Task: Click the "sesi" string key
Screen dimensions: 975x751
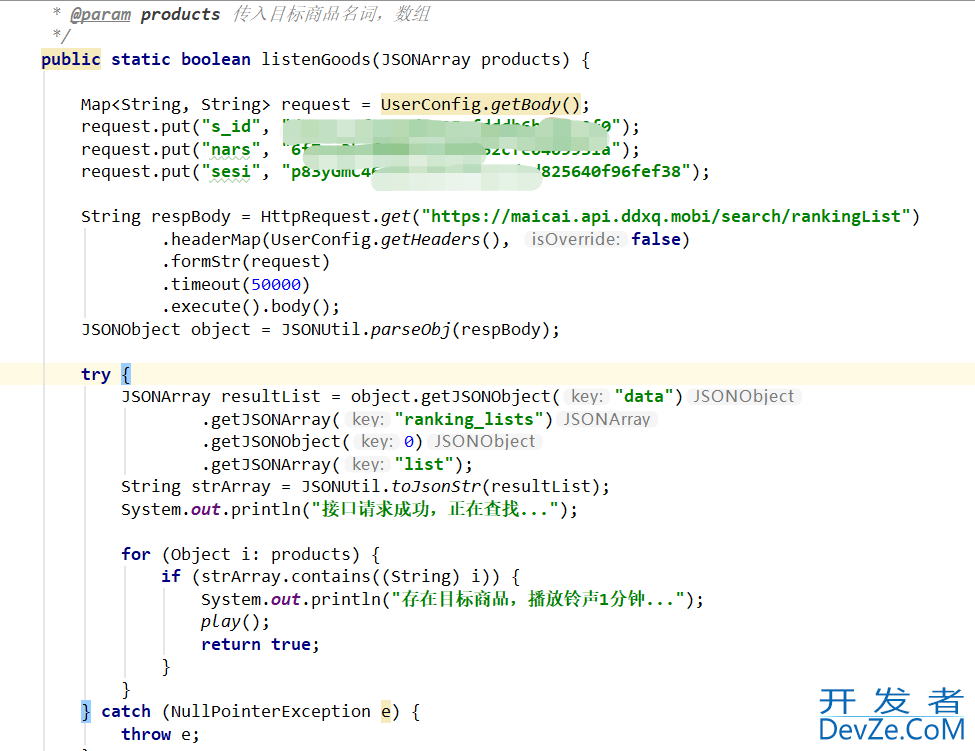Action: coord(231,172)
